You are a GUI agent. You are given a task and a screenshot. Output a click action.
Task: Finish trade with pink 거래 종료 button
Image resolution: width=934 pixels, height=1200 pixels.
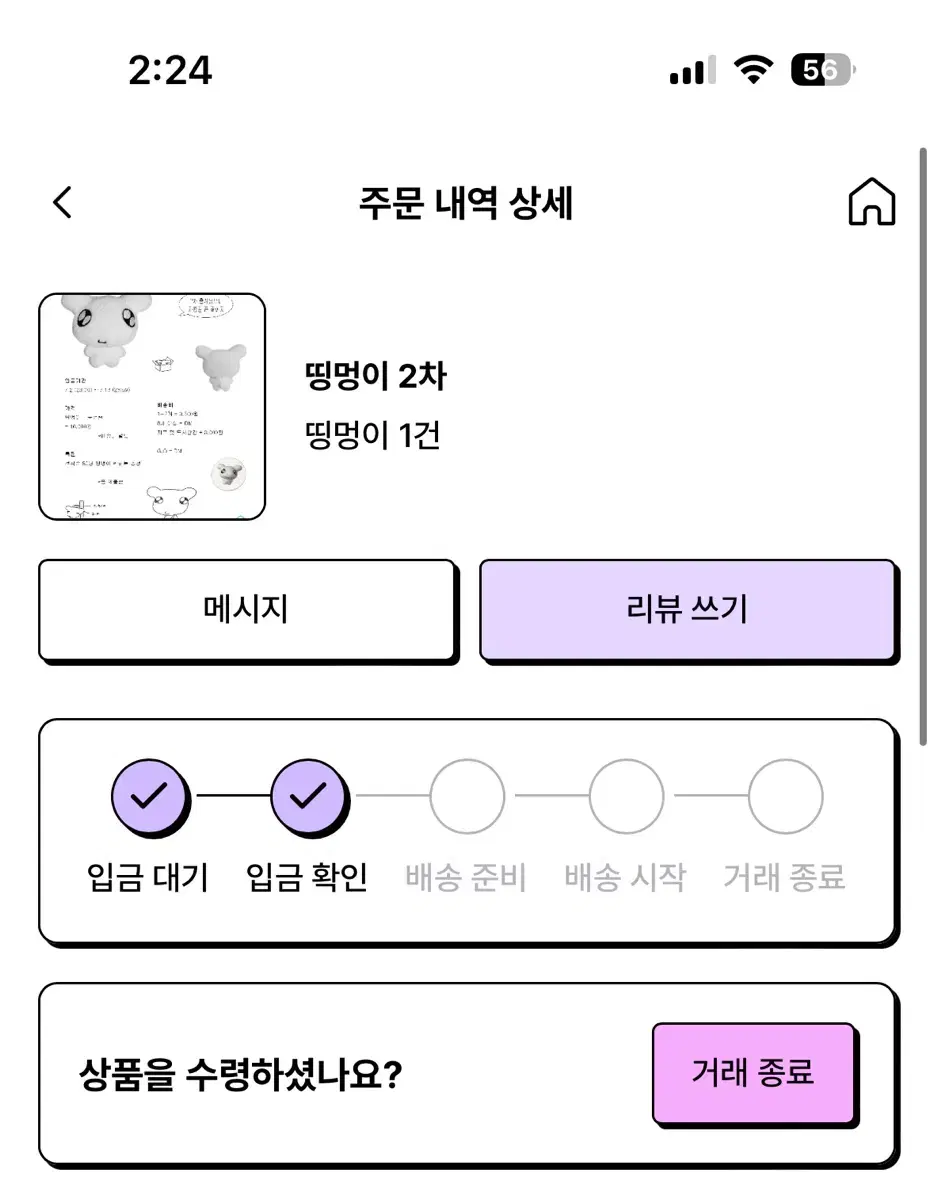pos(754,1074)
